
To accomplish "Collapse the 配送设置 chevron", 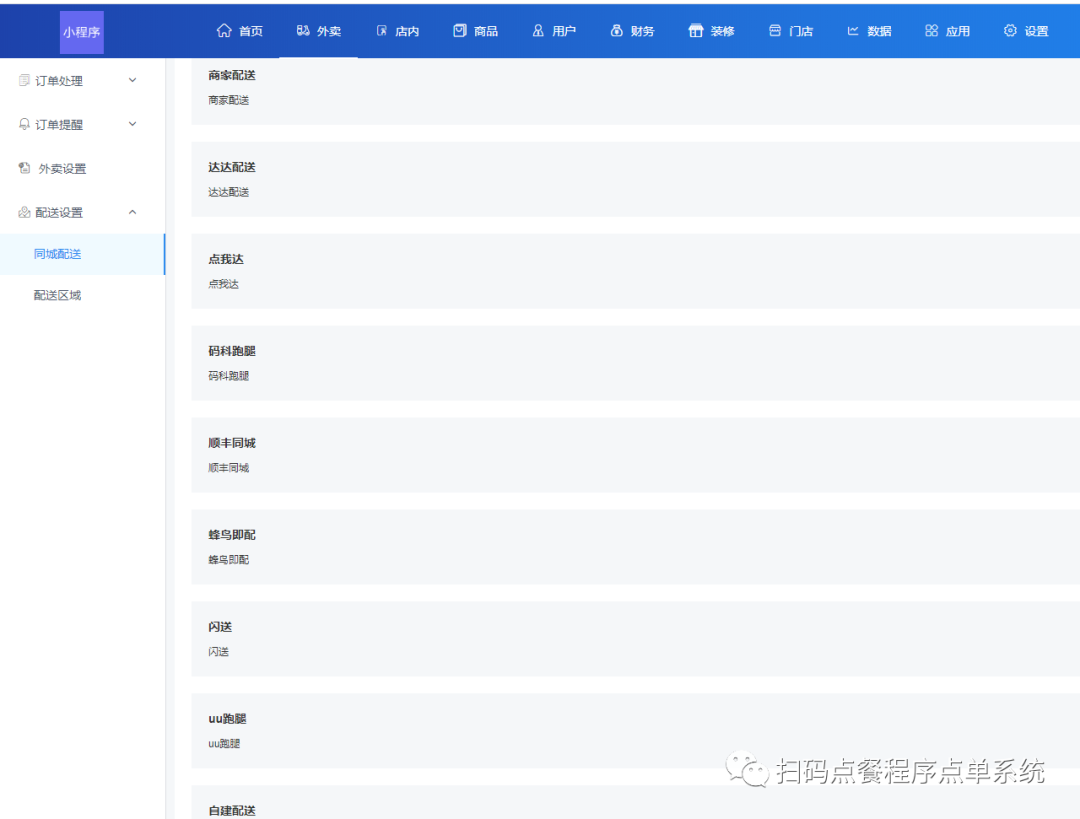I will click(x=132, y=212).
